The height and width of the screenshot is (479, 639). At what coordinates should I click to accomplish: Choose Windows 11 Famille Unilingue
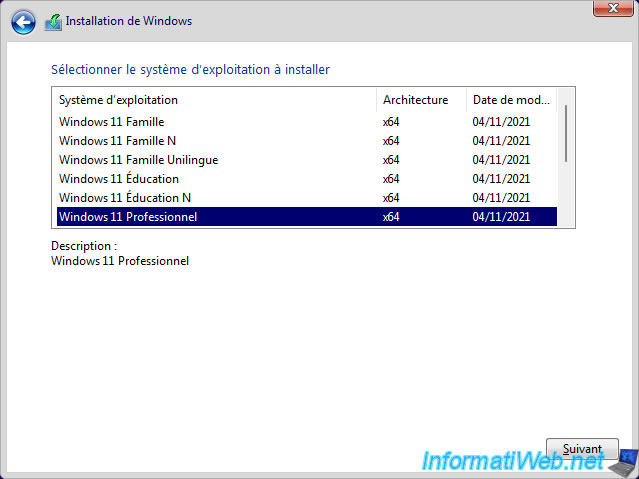tap(306, 160)
